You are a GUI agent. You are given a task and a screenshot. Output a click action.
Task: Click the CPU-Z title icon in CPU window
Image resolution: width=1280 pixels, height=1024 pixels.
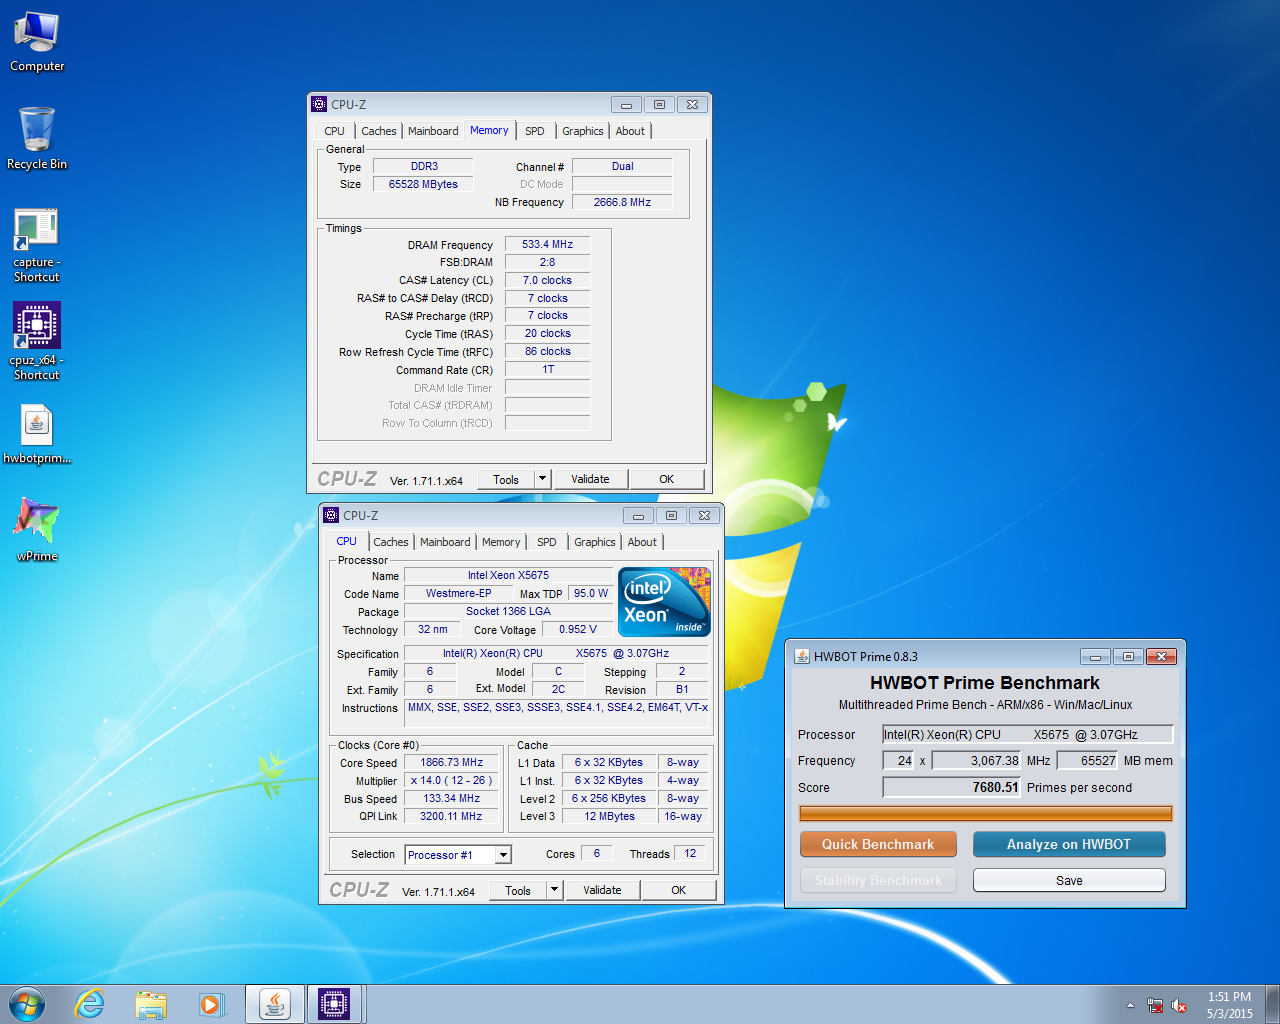tap(331, 515)
